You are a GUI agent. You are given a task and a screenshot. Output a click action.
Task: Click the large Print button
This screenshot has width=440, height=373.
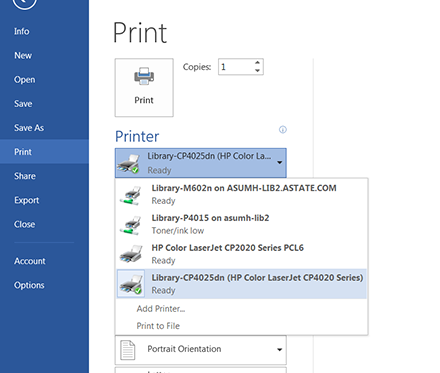(144, 88)
